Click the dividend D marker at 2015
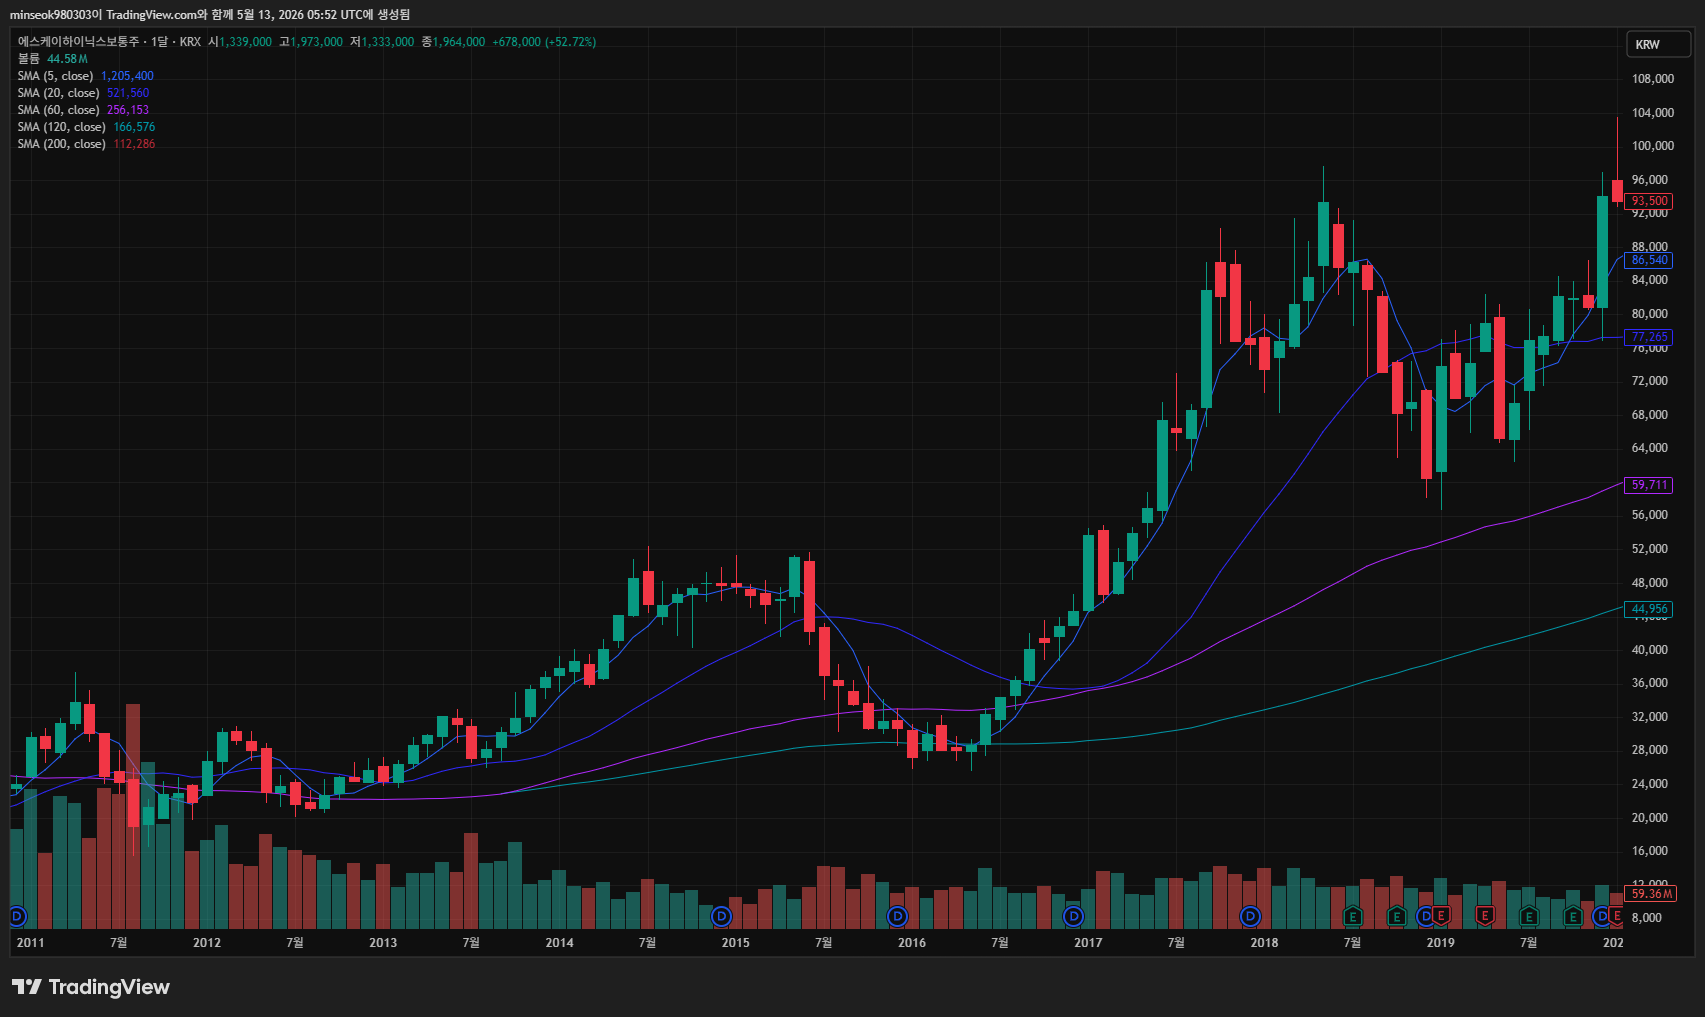Image resolution: width=1705 pixels, height=1017 pixels. click(x=720, y=916)
